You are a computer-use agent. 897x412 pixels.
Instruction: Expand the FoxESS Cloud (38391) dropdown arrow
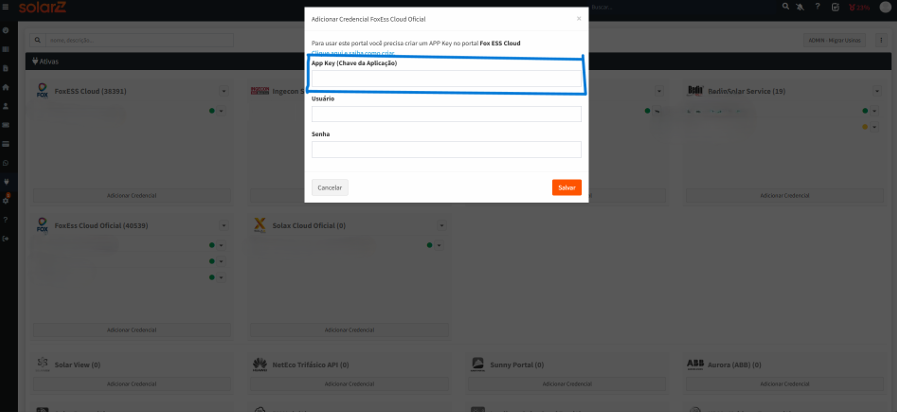(x=223, y=92)
